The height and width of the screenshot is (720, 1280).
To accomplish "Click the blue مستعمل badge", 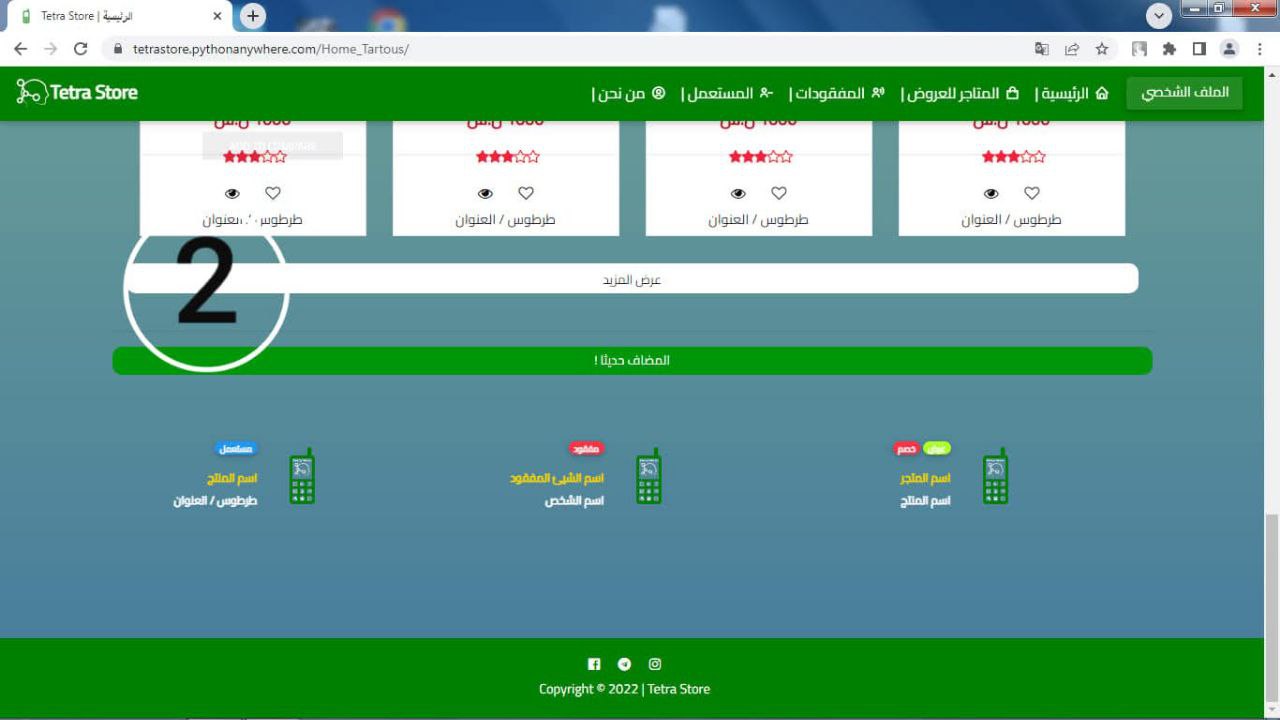I will [x=236, y=449].
